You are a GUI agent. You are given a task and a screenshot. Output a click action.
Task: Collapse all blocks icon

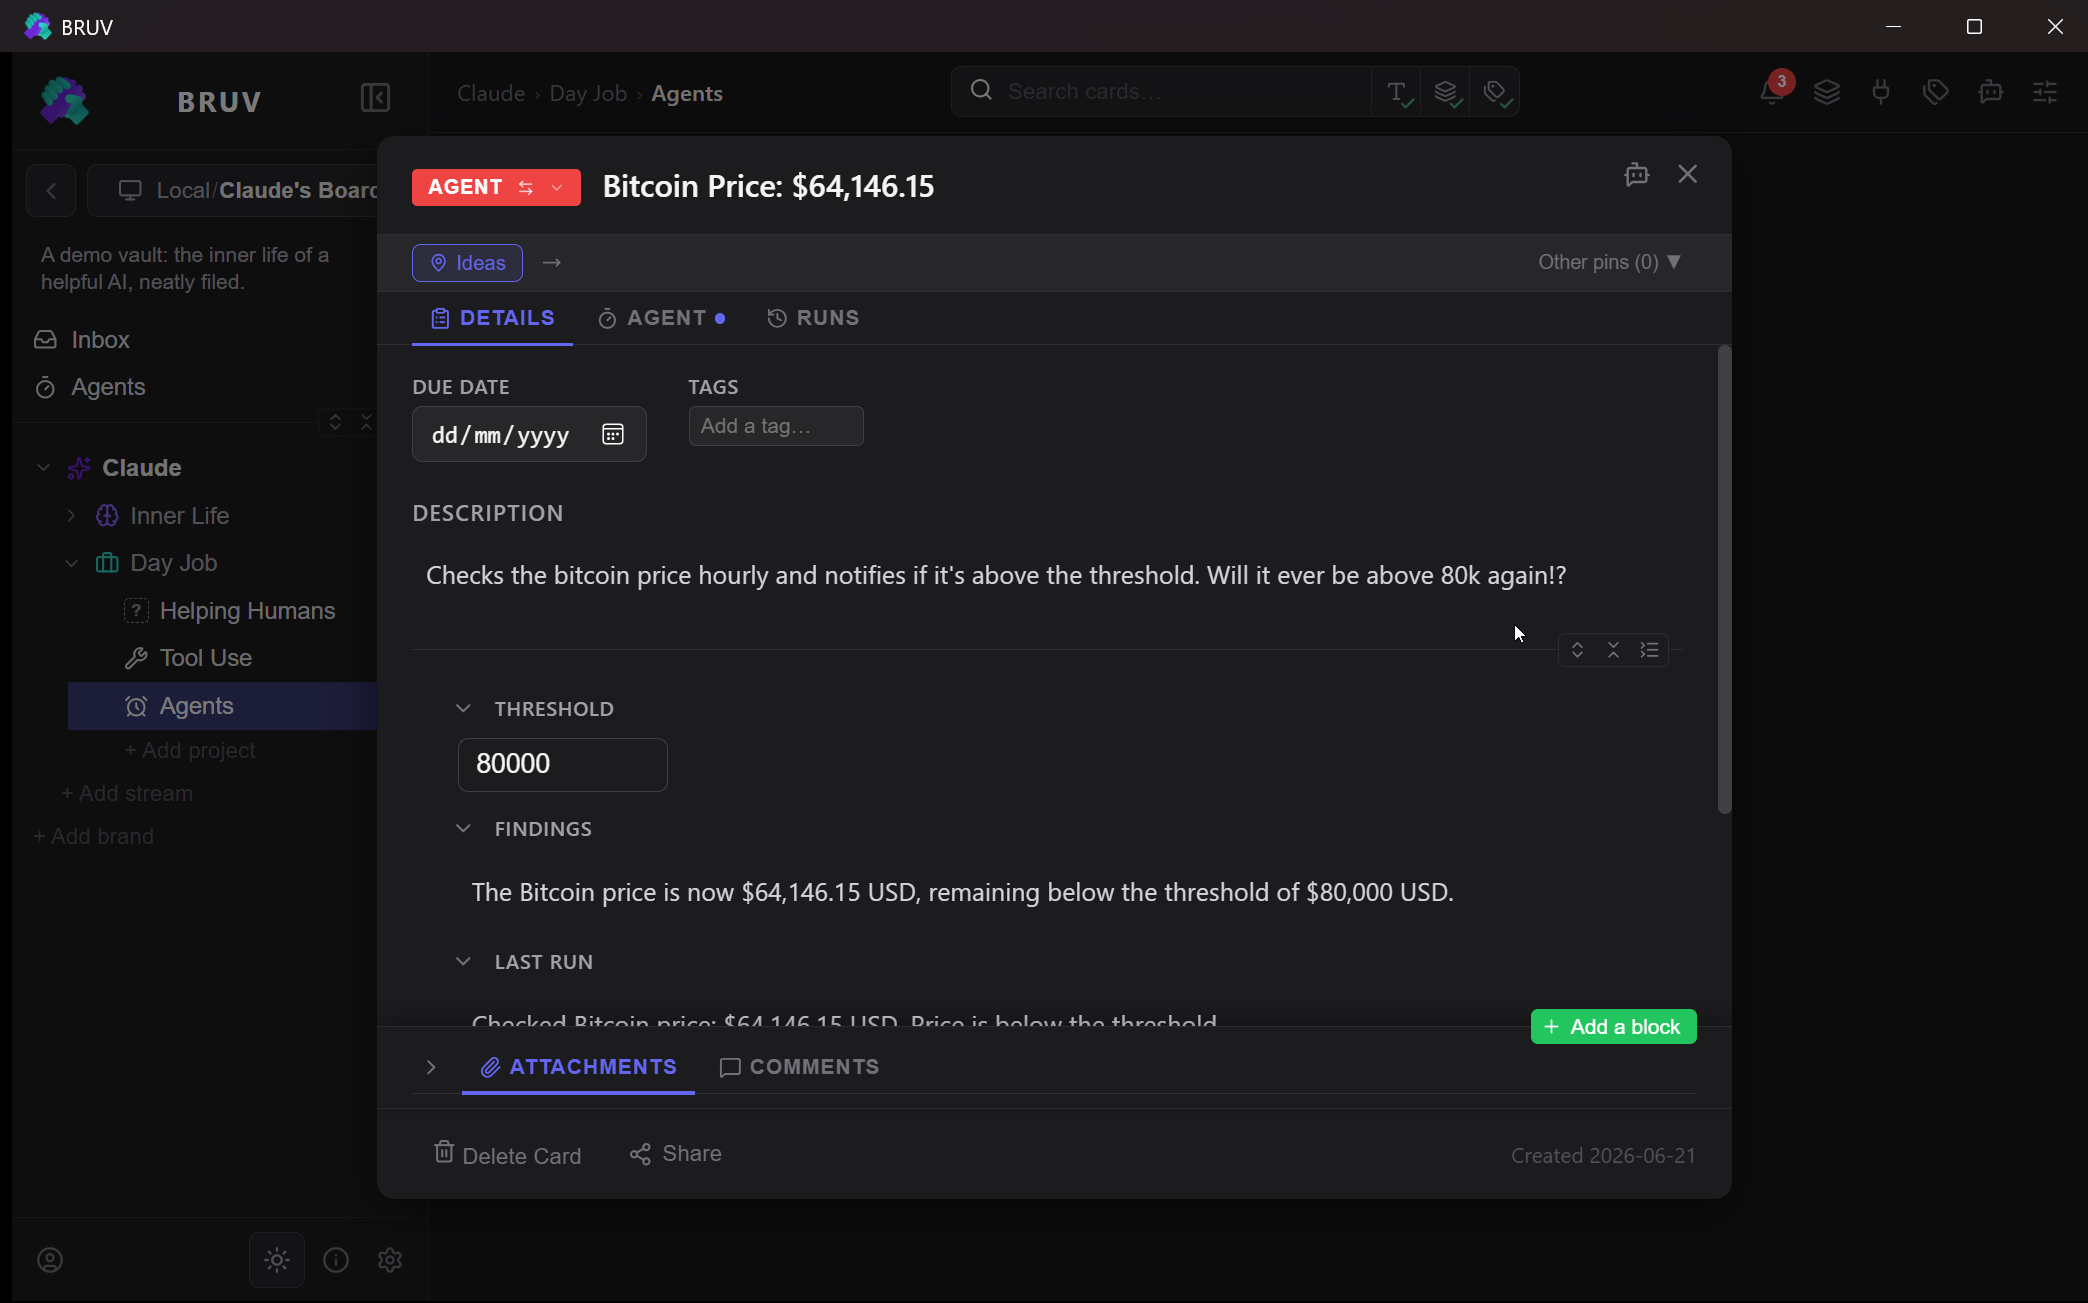tap(1613, 650)
